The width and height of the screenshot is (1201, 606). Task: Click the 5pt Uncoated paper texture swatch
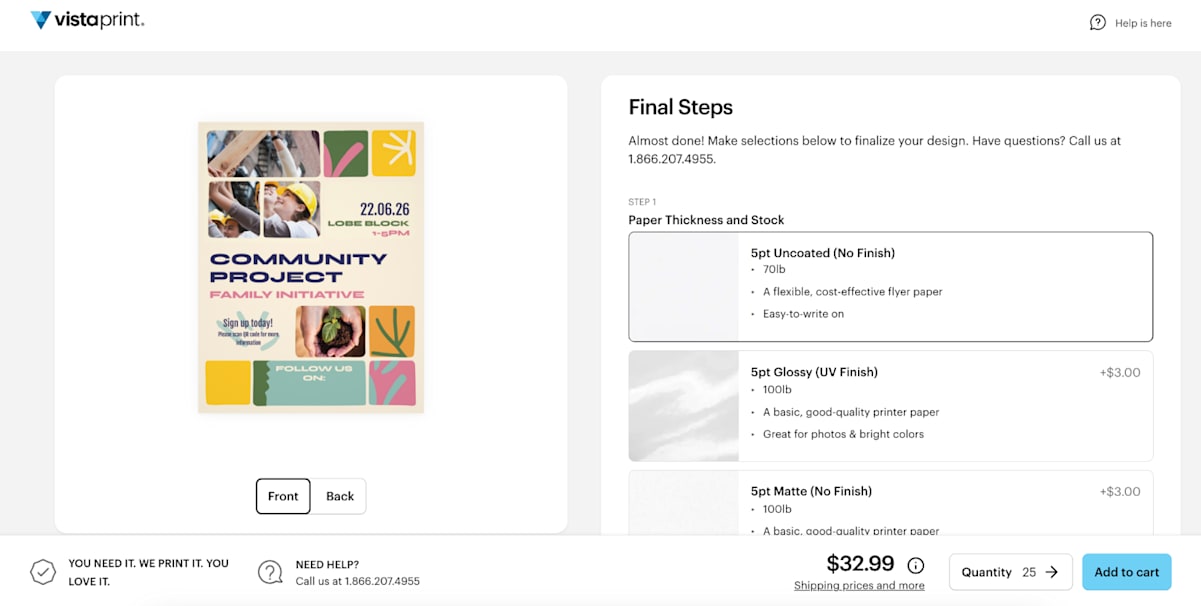[684, 287]
